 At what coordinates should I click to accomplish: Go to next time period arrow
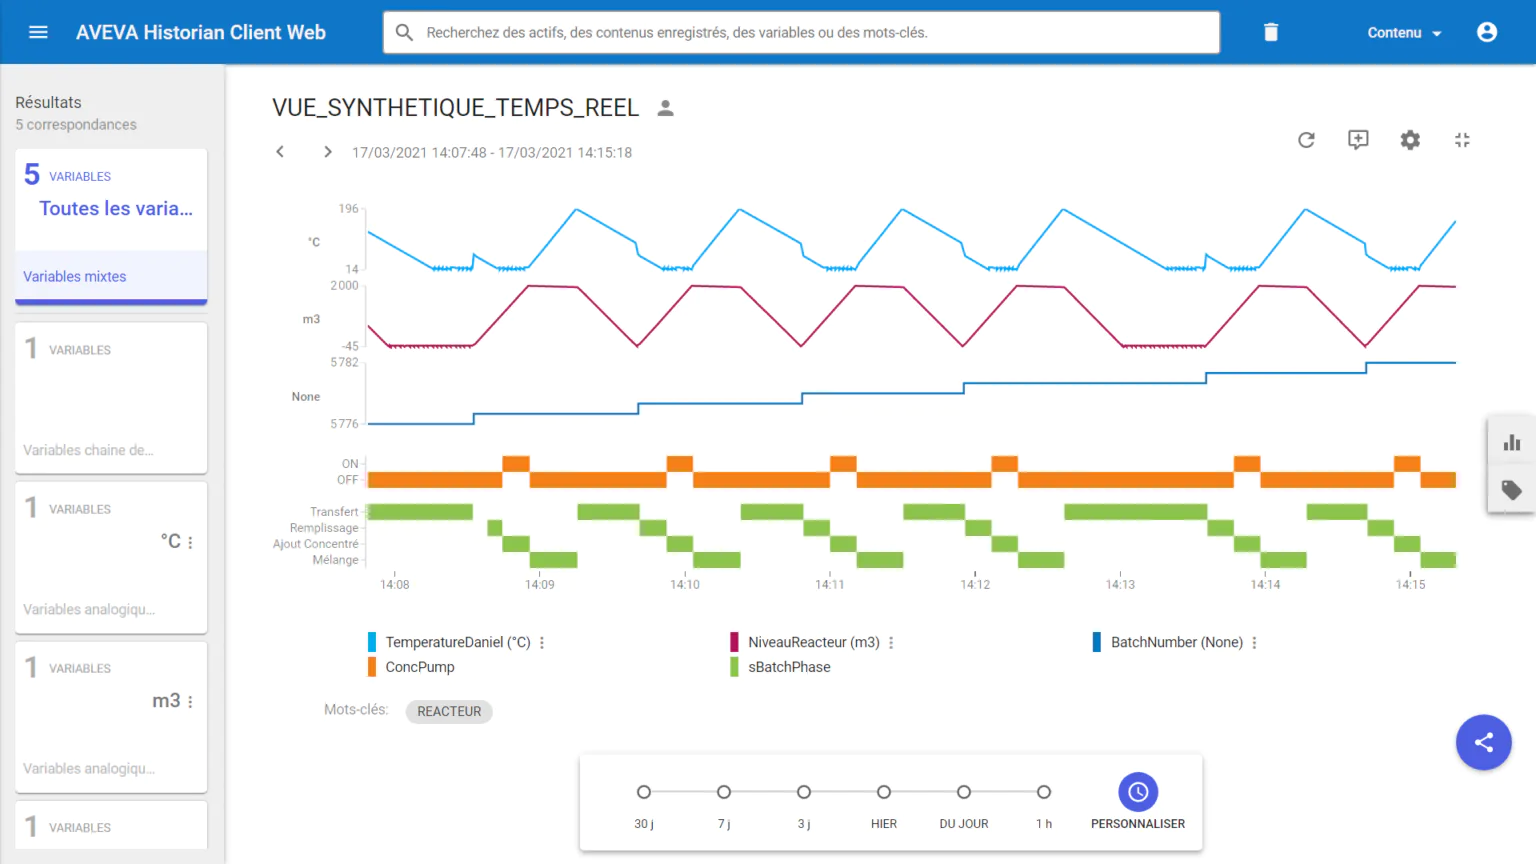click(x=327, y=152)
